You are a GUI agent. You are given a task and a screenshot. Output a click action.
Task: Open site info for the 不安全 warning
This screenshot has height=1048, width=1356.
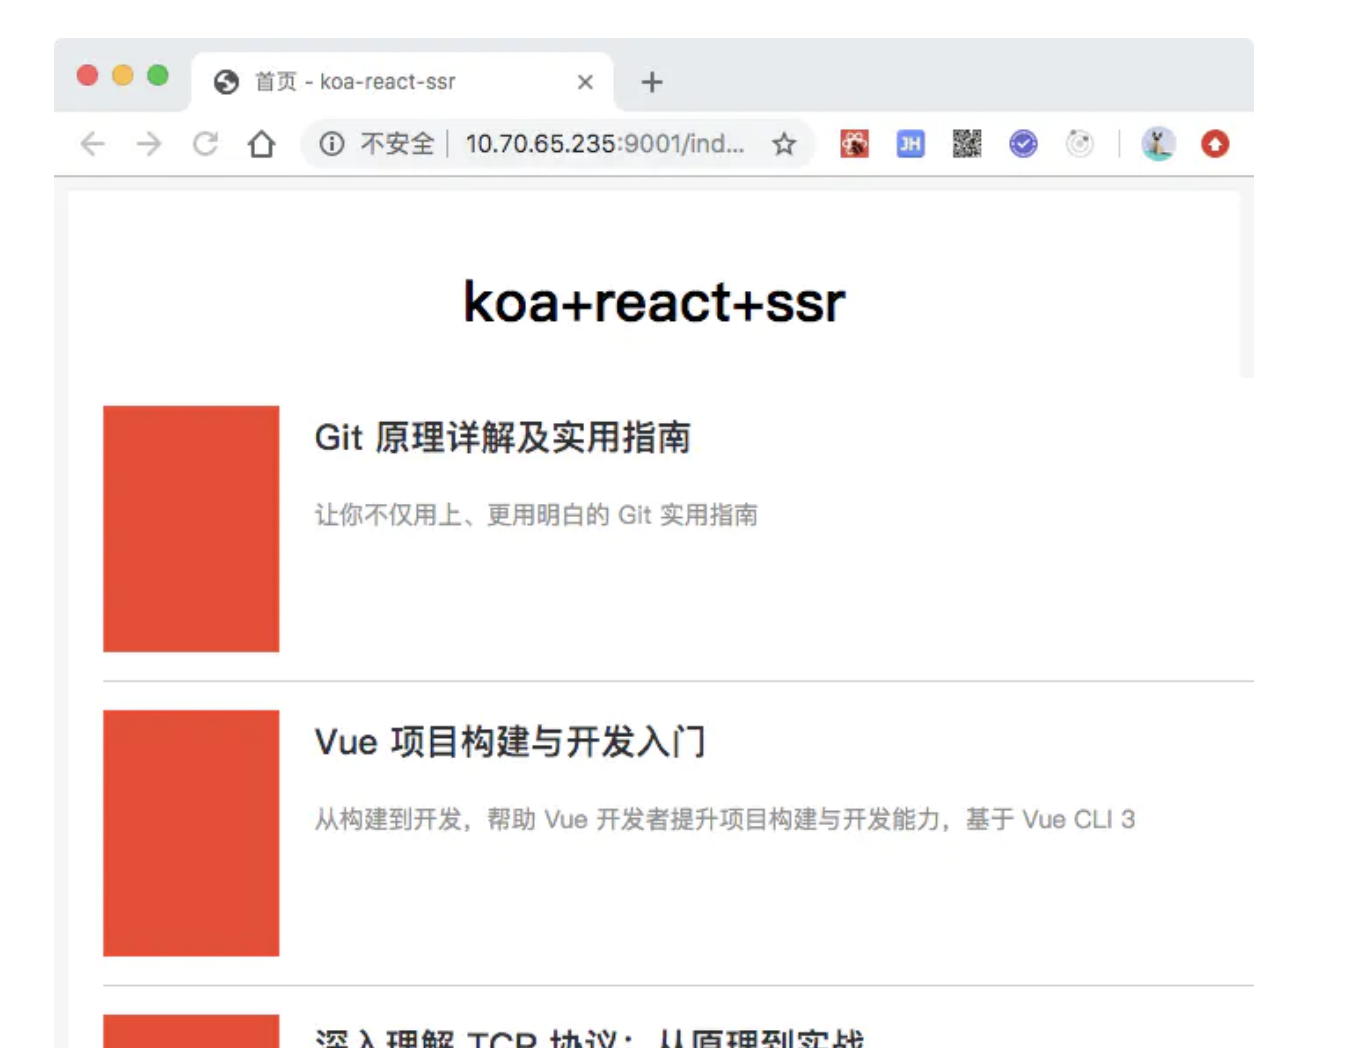(x=332, y=144)
